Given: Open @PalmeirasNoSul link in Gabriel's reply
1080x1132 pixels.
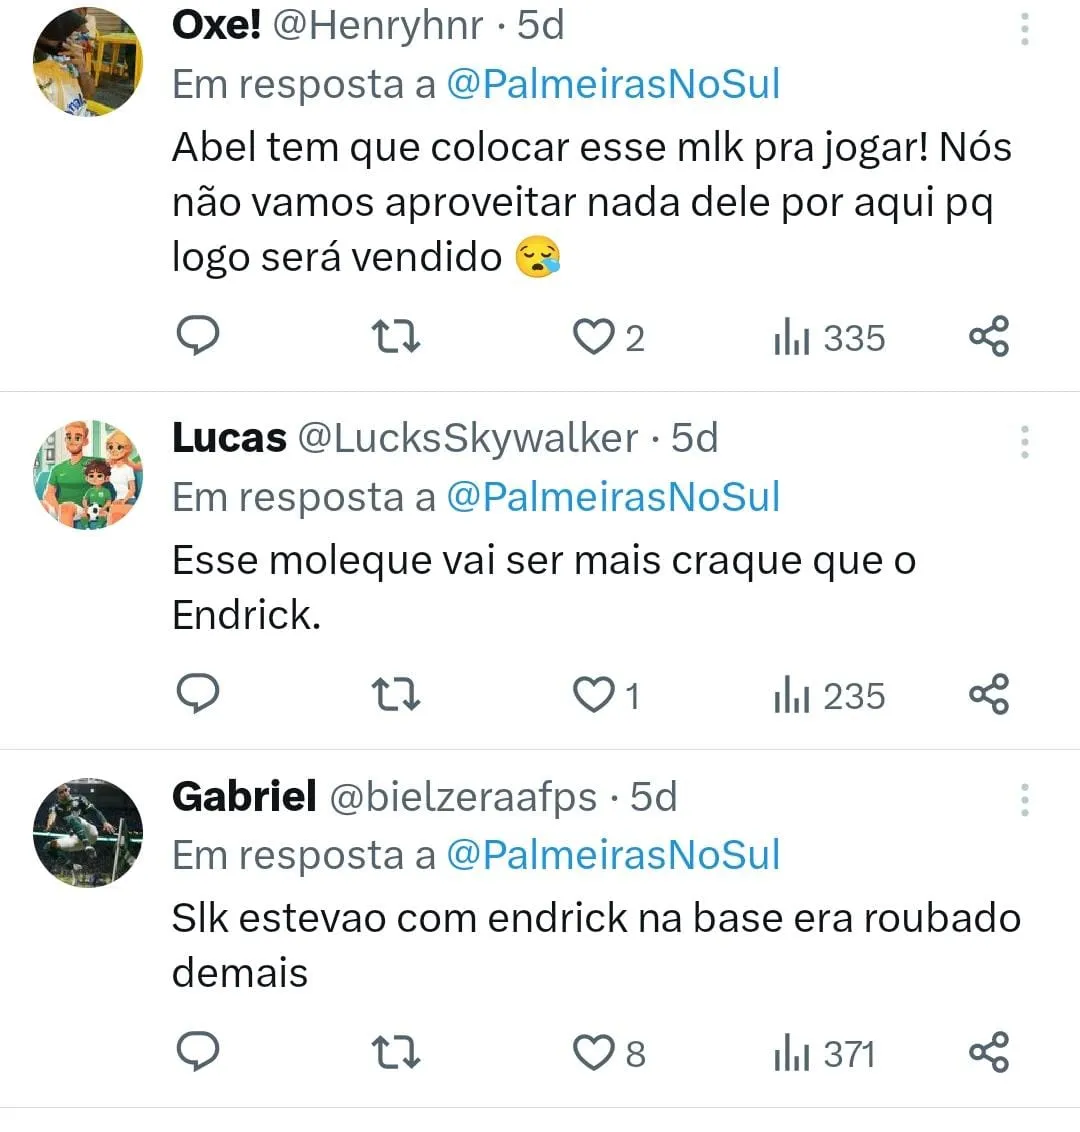Looking at the screenshot, I should [x=614, y=855].
